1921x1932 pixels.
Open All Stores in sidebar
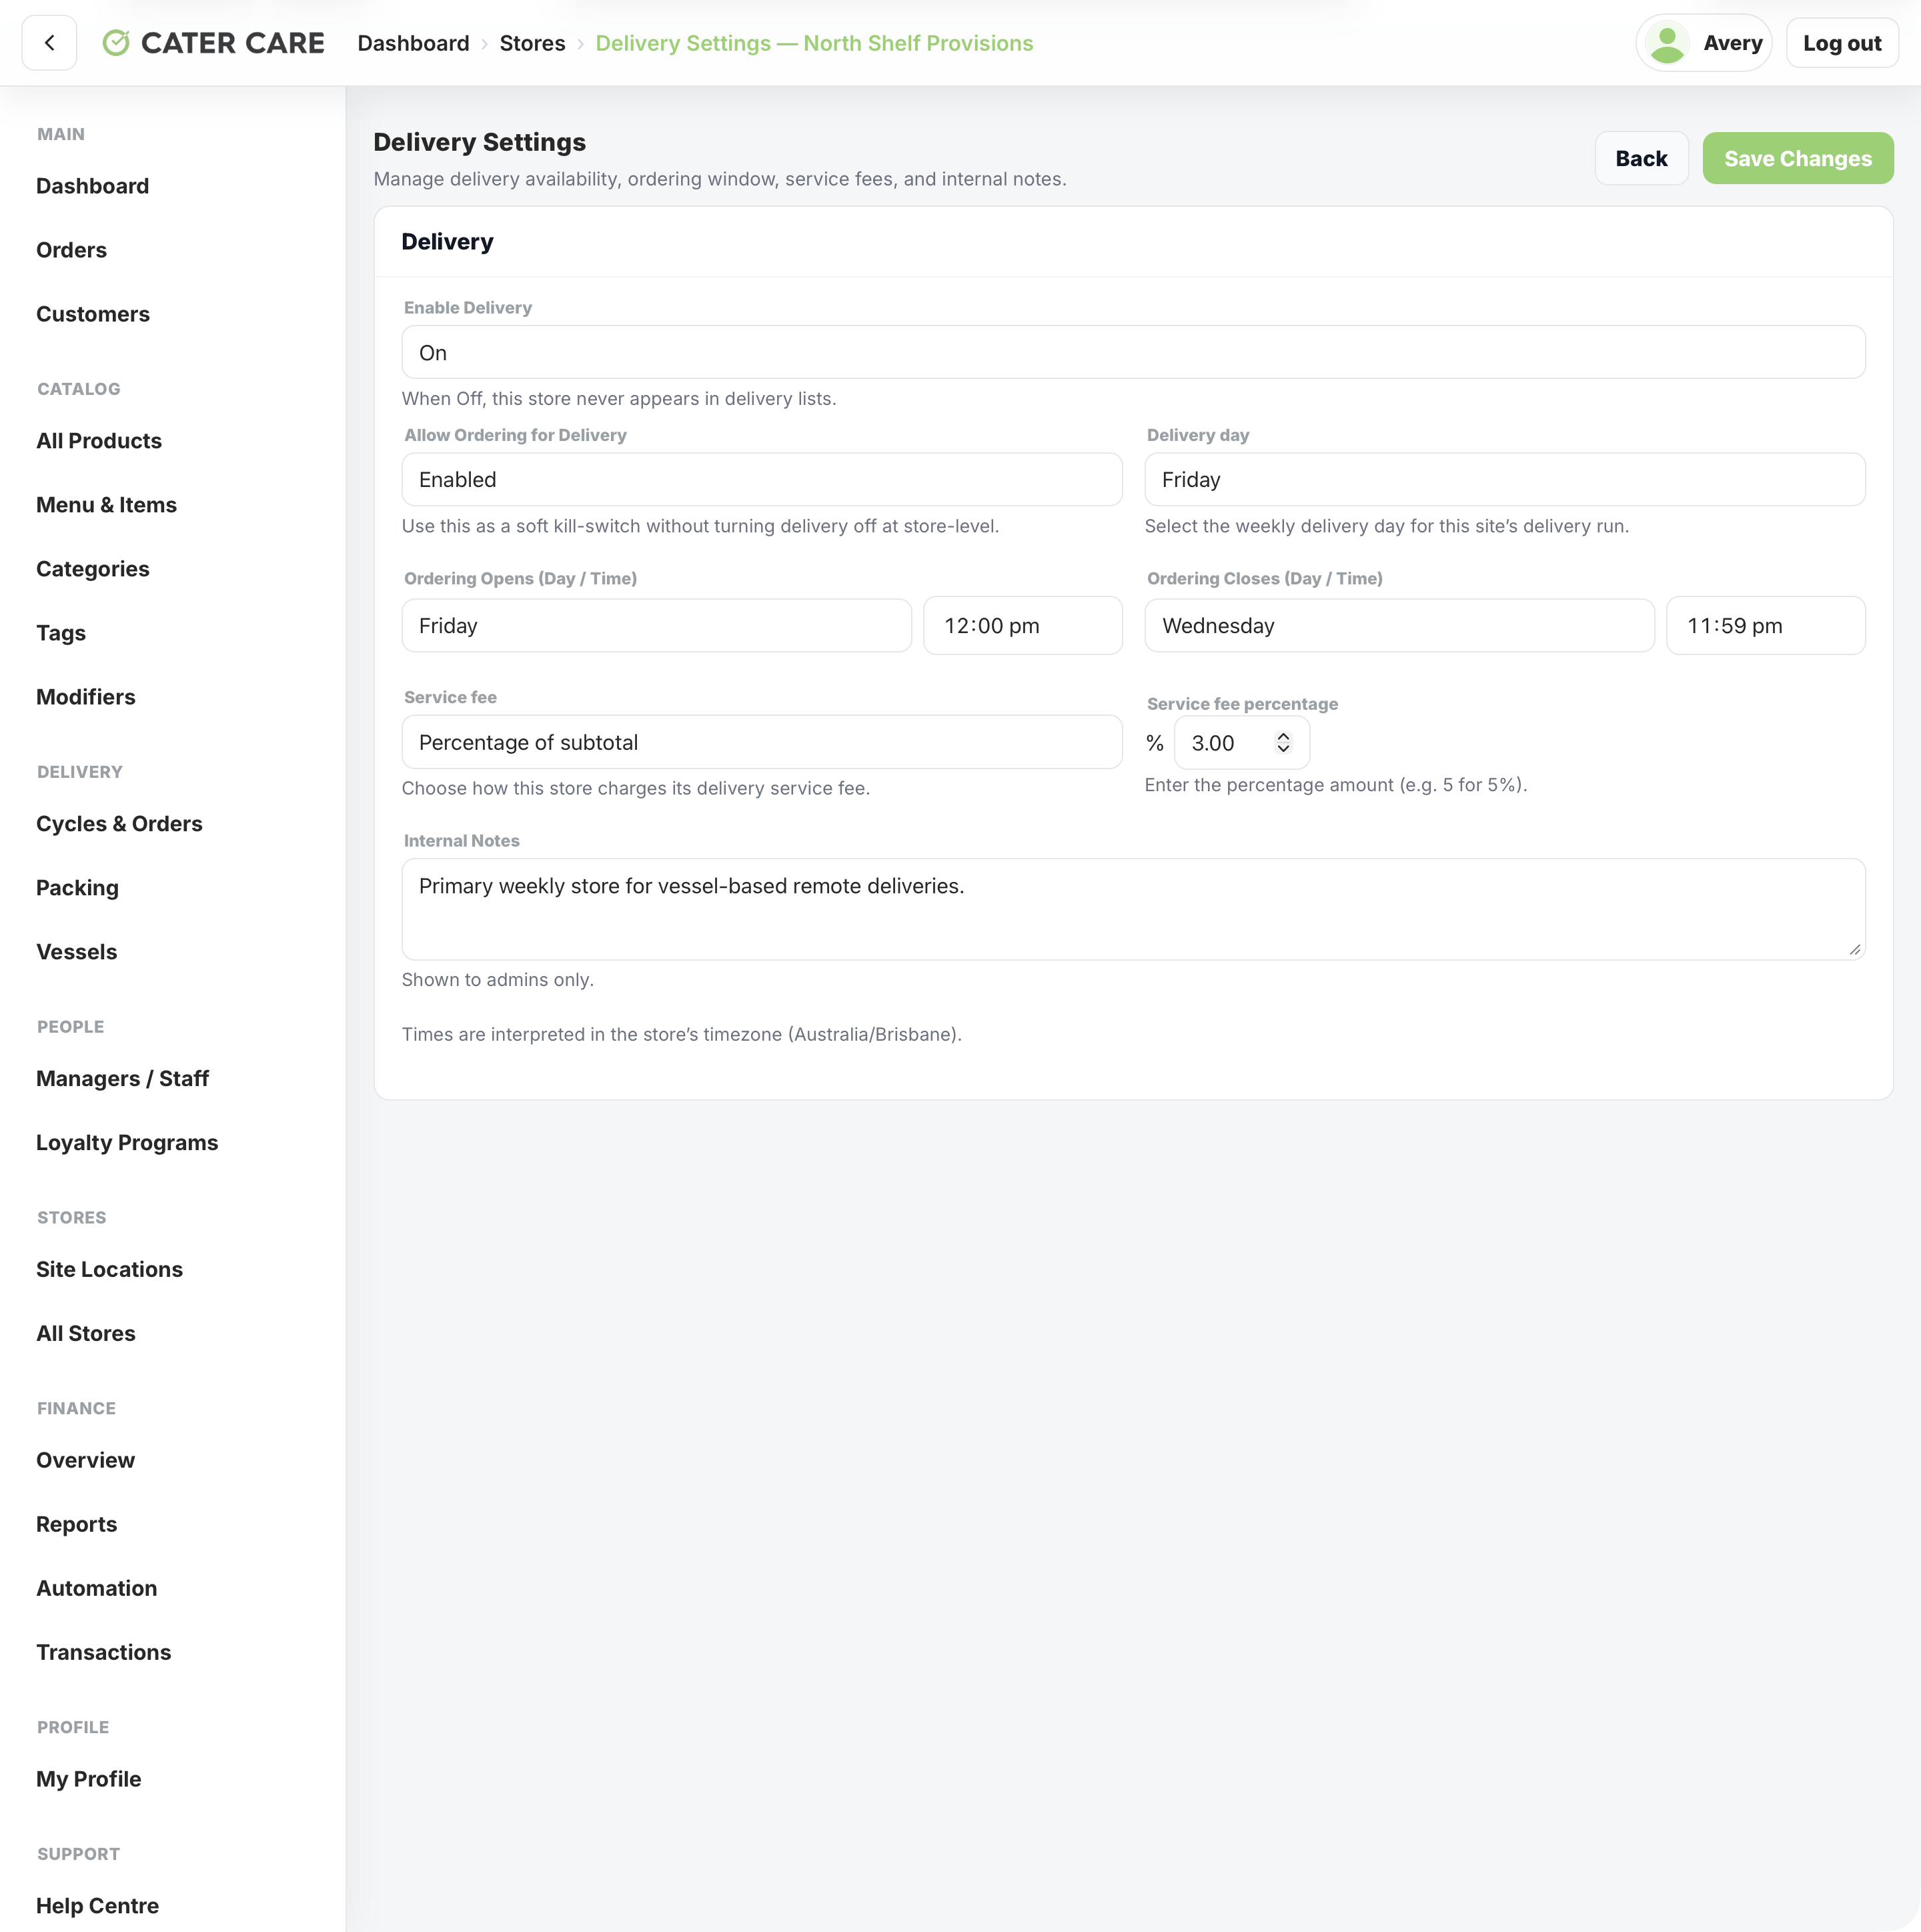tap(85, 1333)
